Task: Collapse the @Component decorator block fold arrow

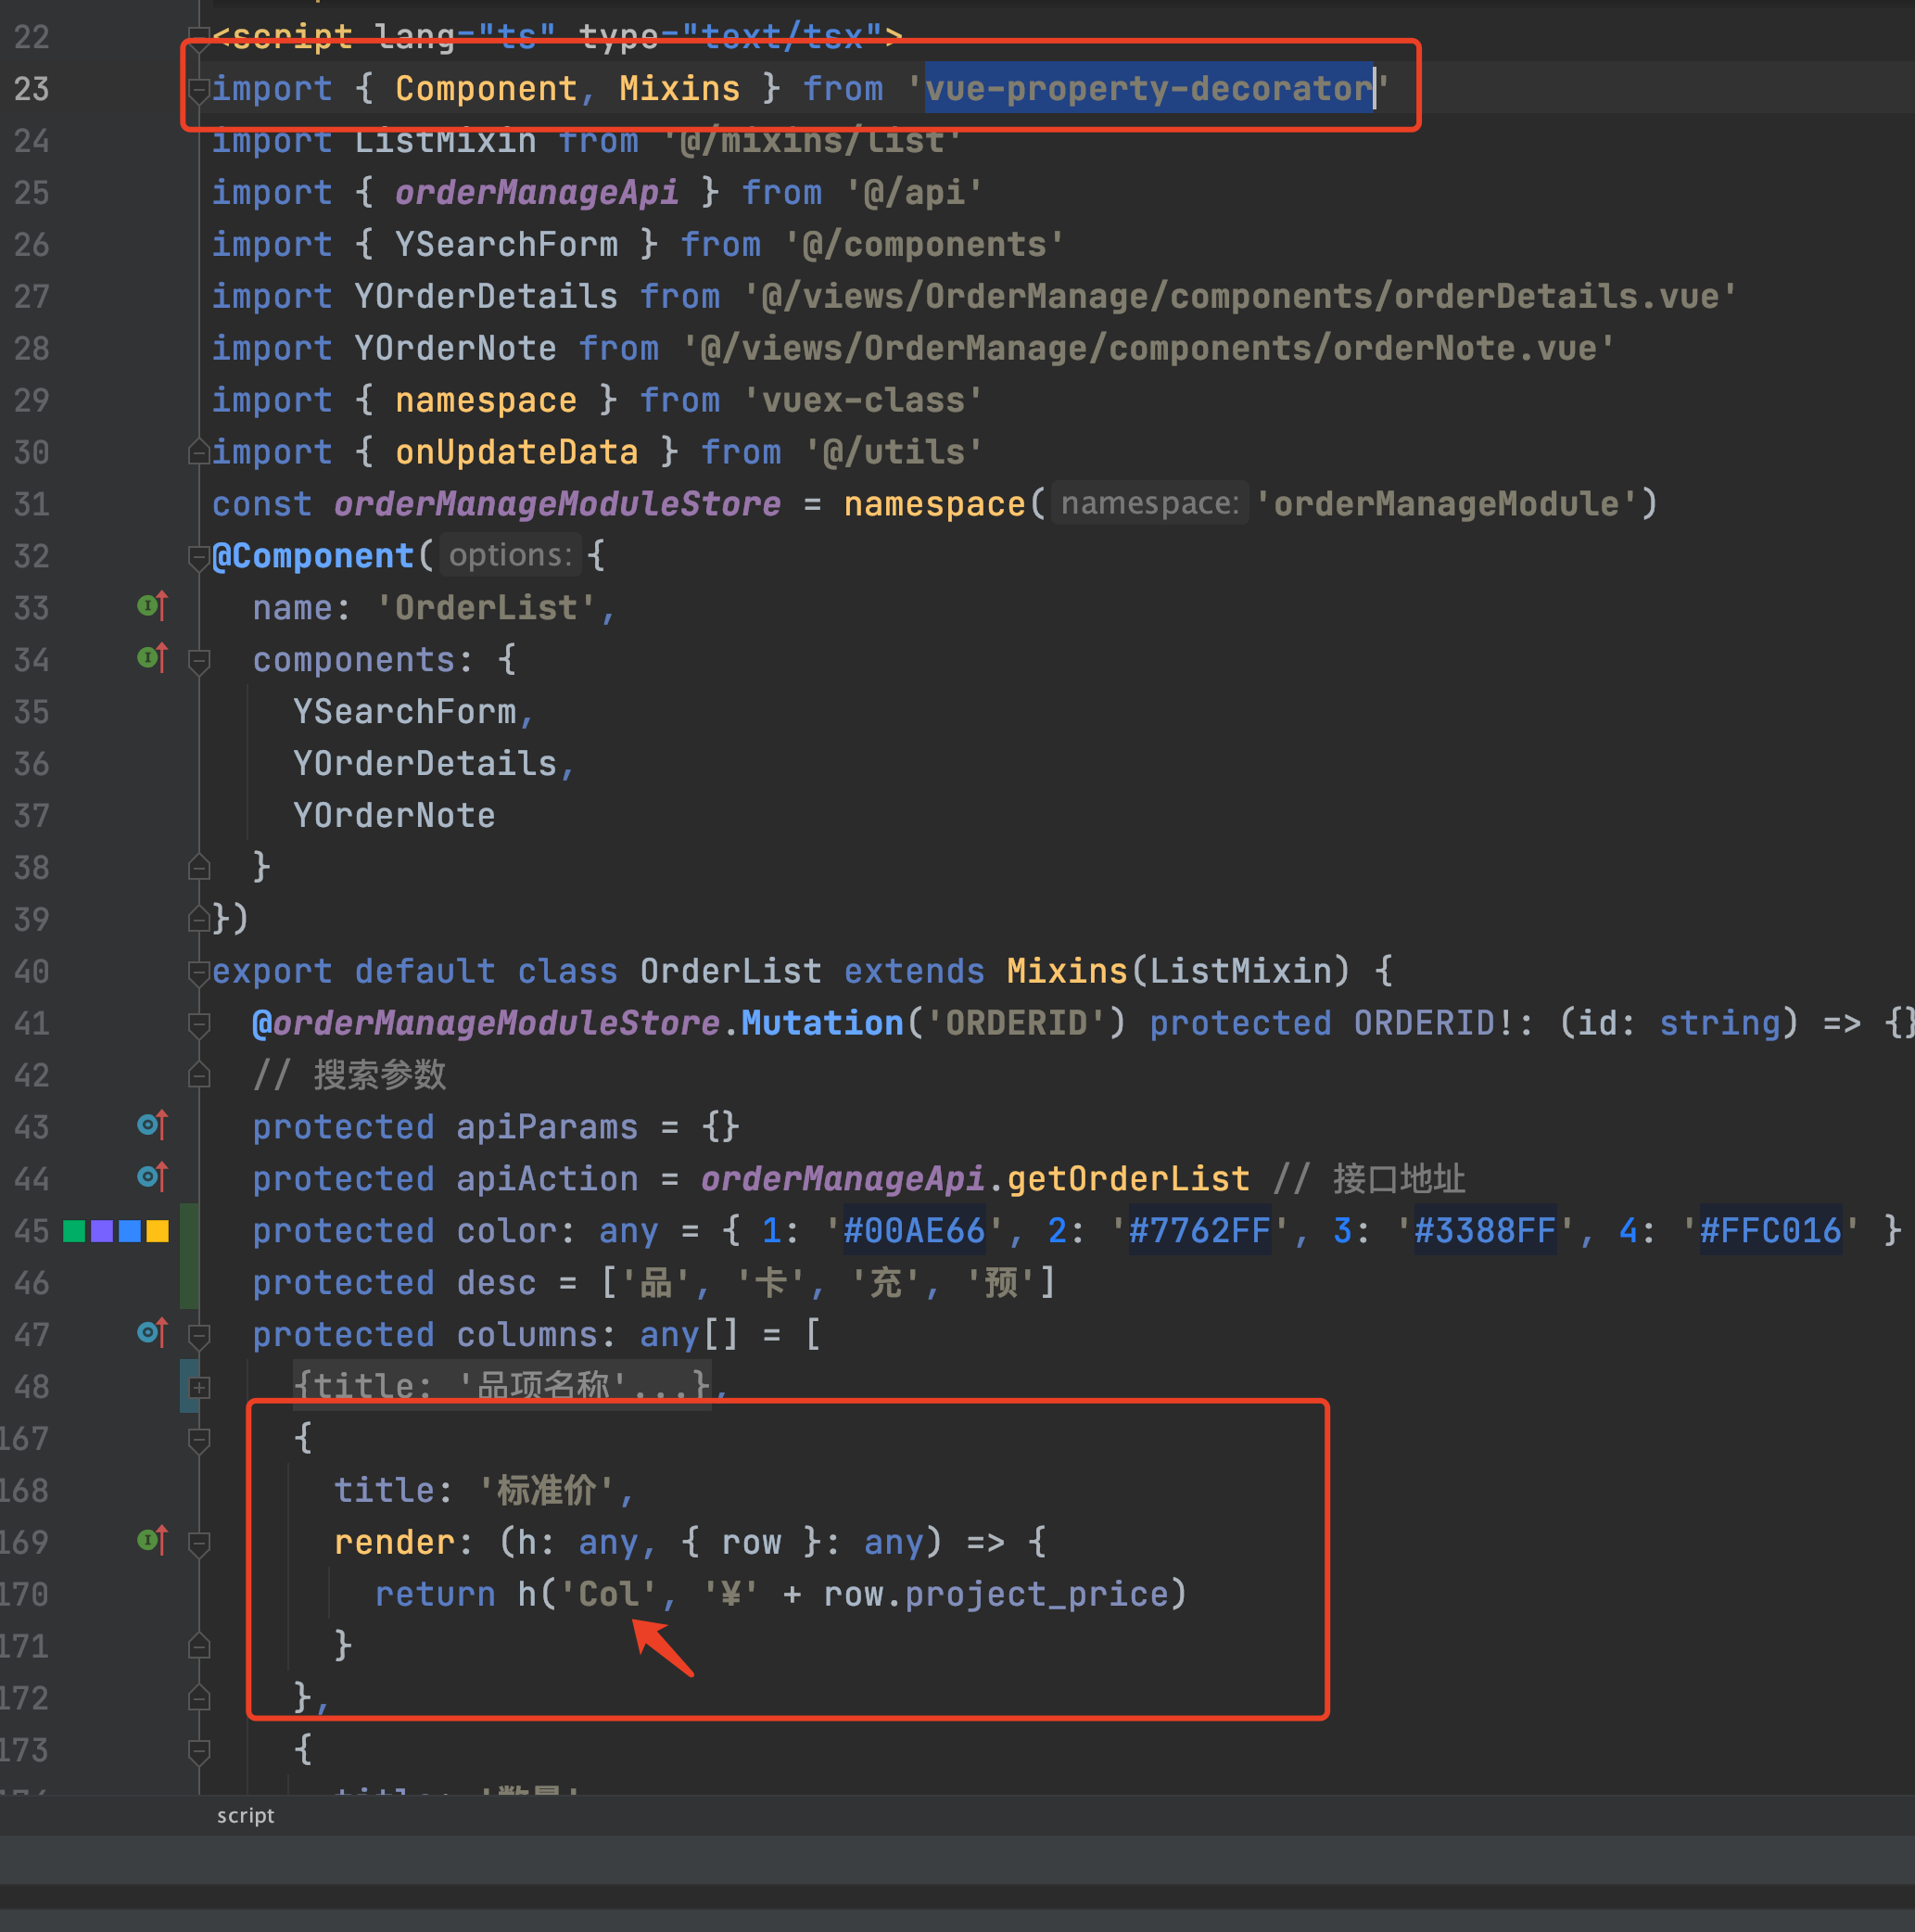Action: [198, 557]
